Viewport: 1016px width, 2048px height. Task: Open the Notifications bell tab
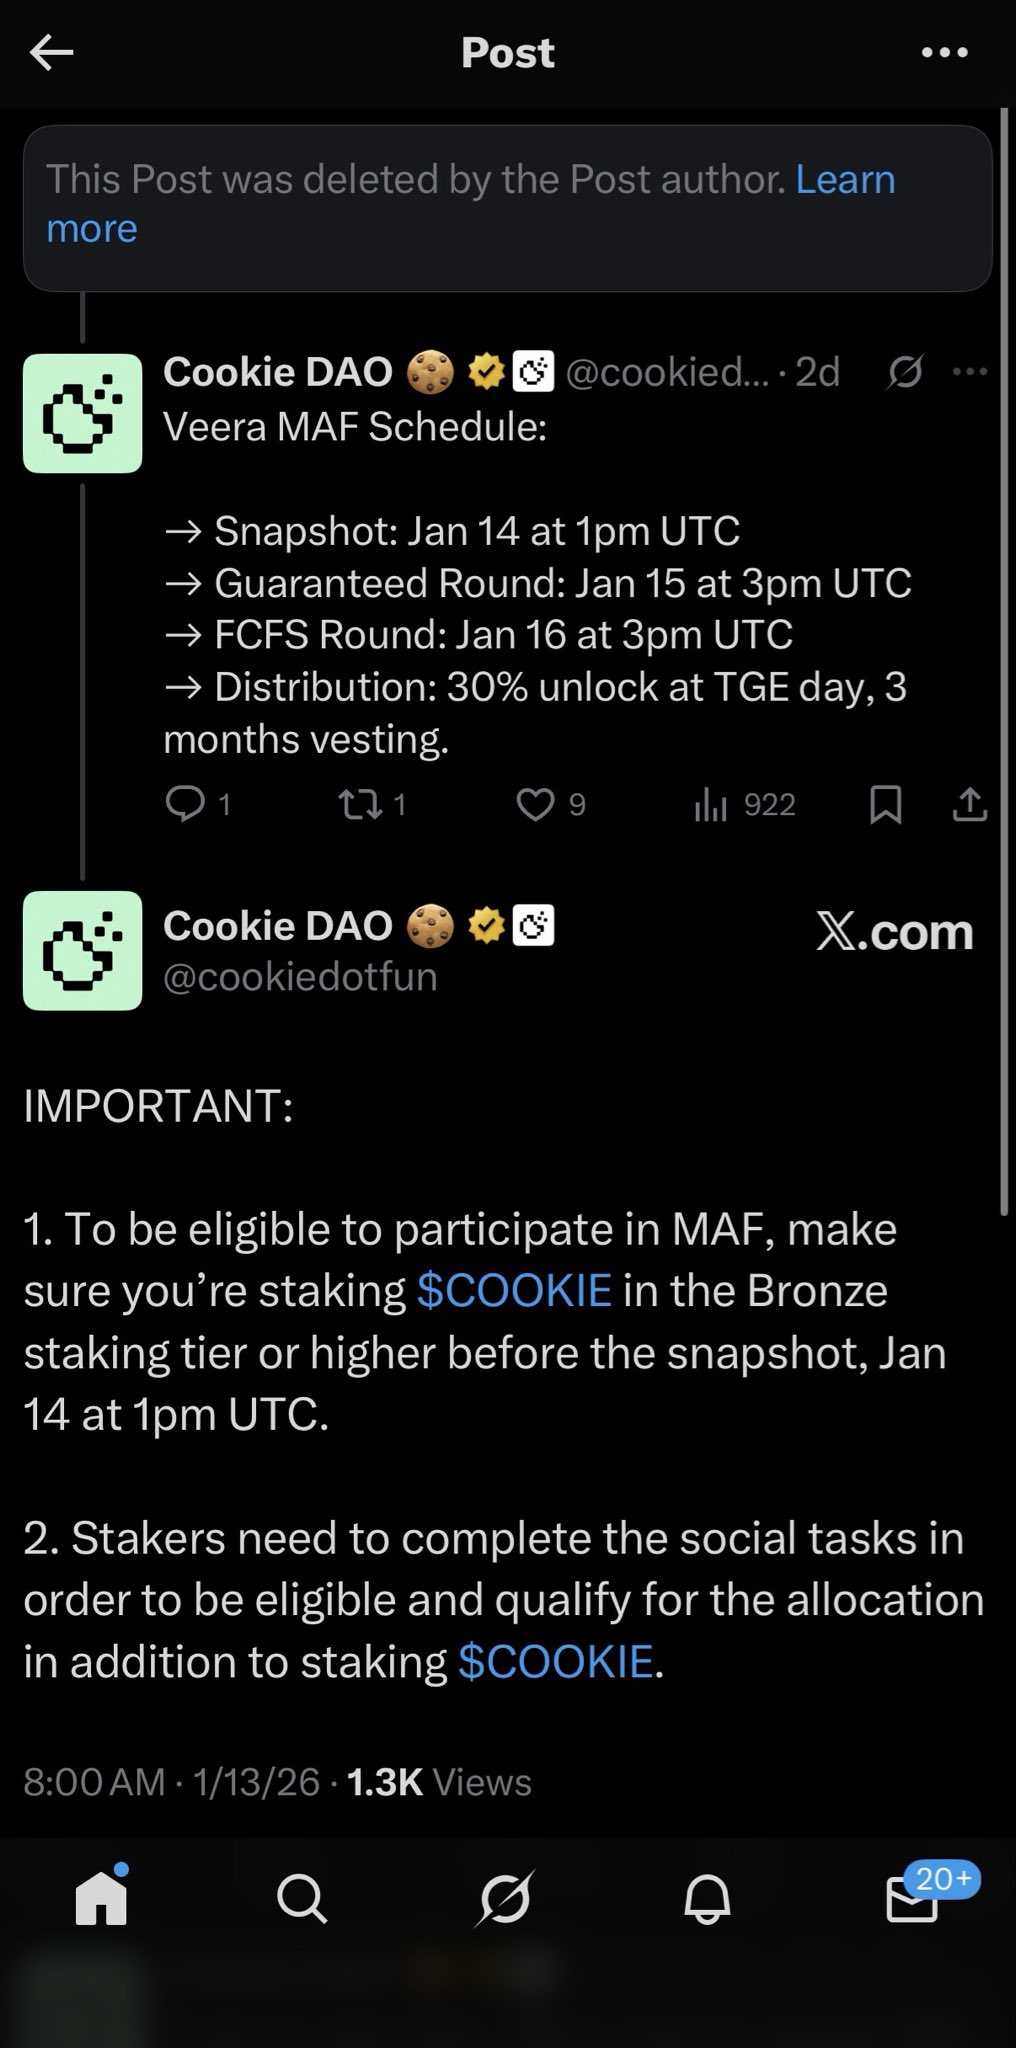point(707,1897)
